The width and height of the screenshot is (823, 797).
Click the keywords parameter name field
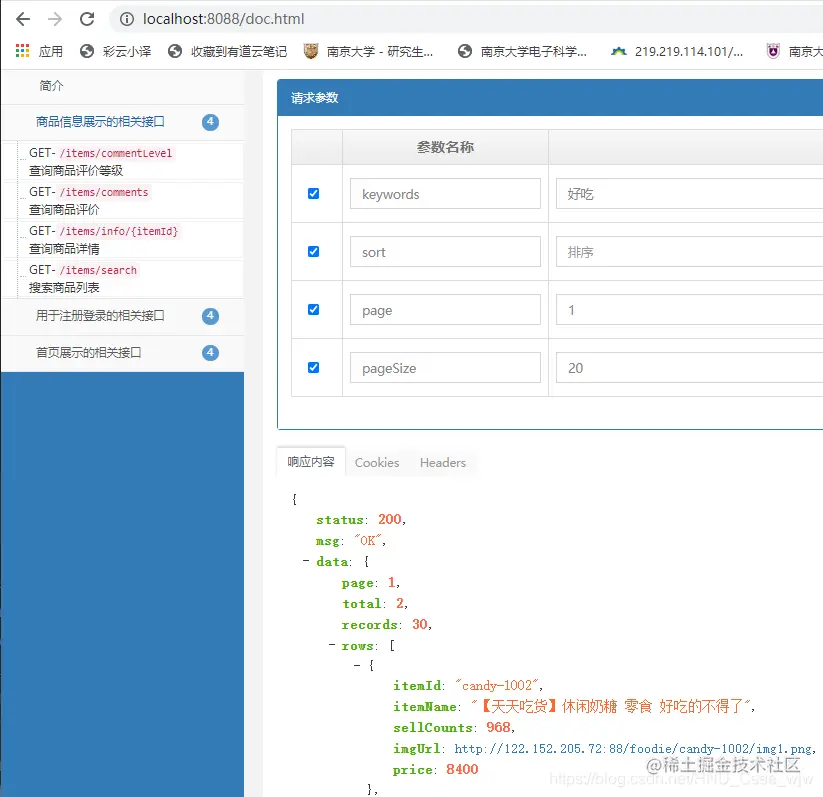(x=445, y=194)
